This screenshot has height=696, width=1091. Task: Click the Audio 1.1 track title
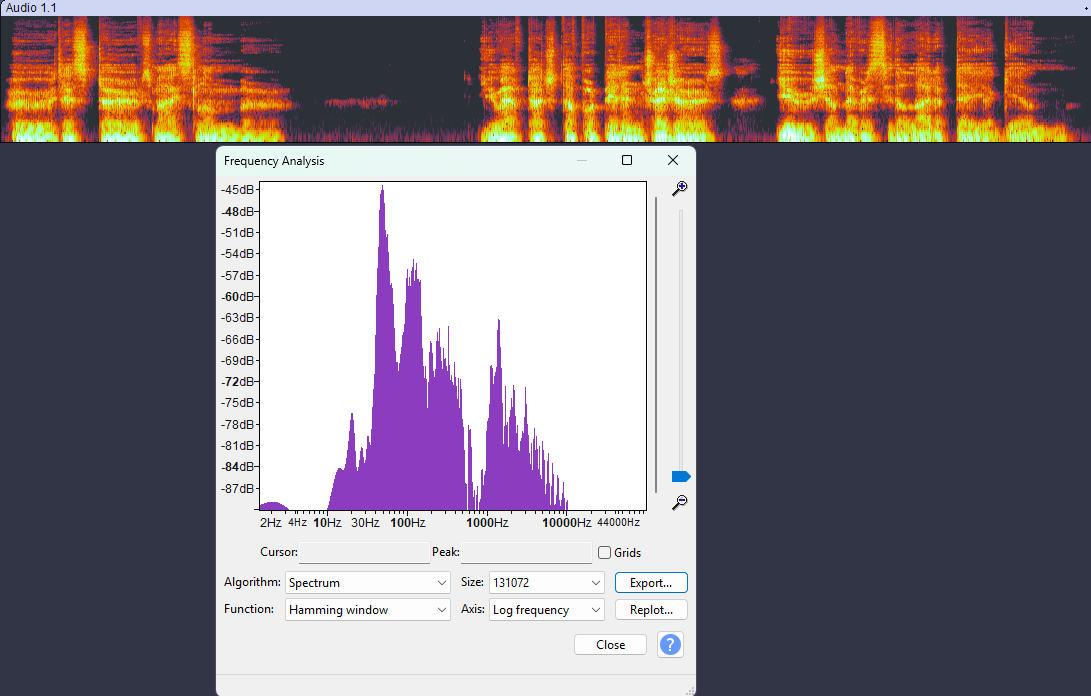click(x=31, y=8)
